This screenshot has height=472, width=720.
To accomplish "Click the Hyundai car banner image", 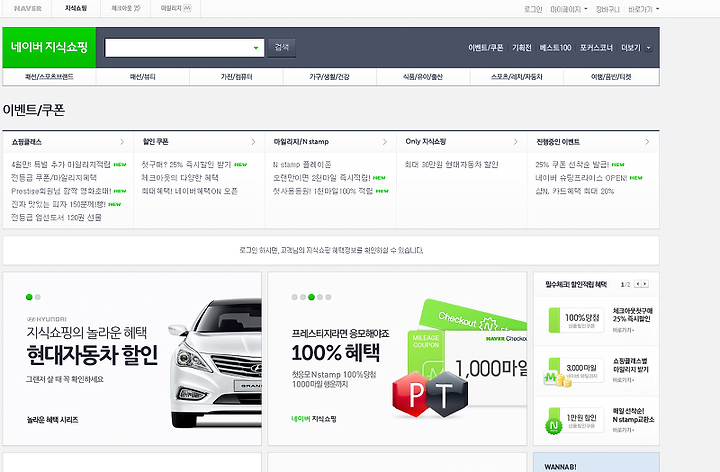I will tap(215, 363).
